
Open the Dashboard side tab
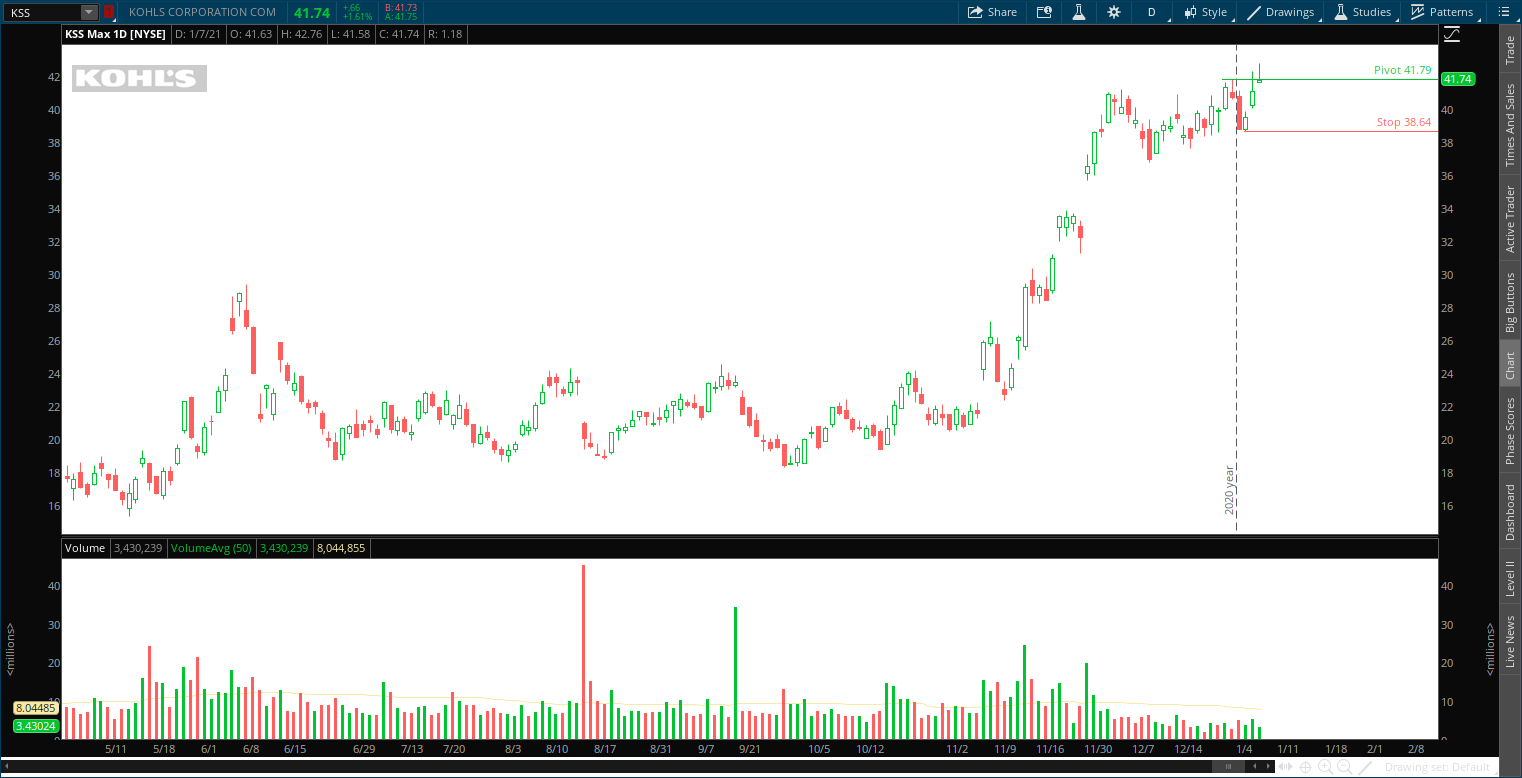1510,512
